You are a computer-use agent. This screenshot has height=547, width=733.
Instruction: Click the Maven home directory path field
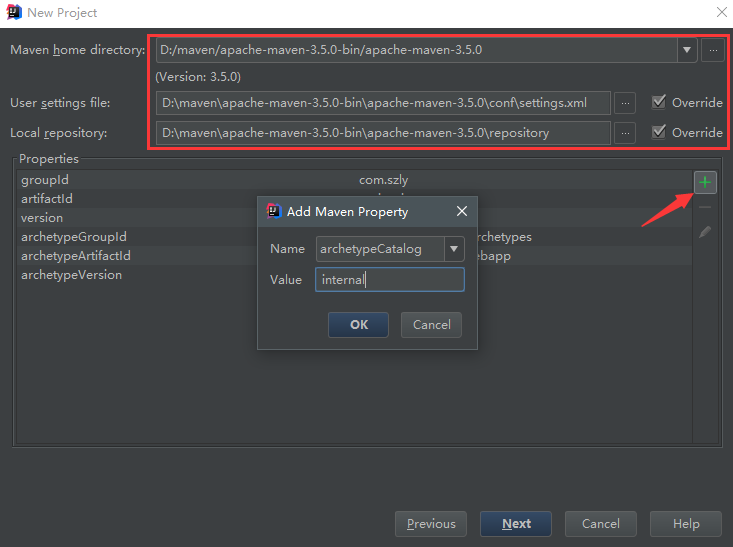[417, 50]
